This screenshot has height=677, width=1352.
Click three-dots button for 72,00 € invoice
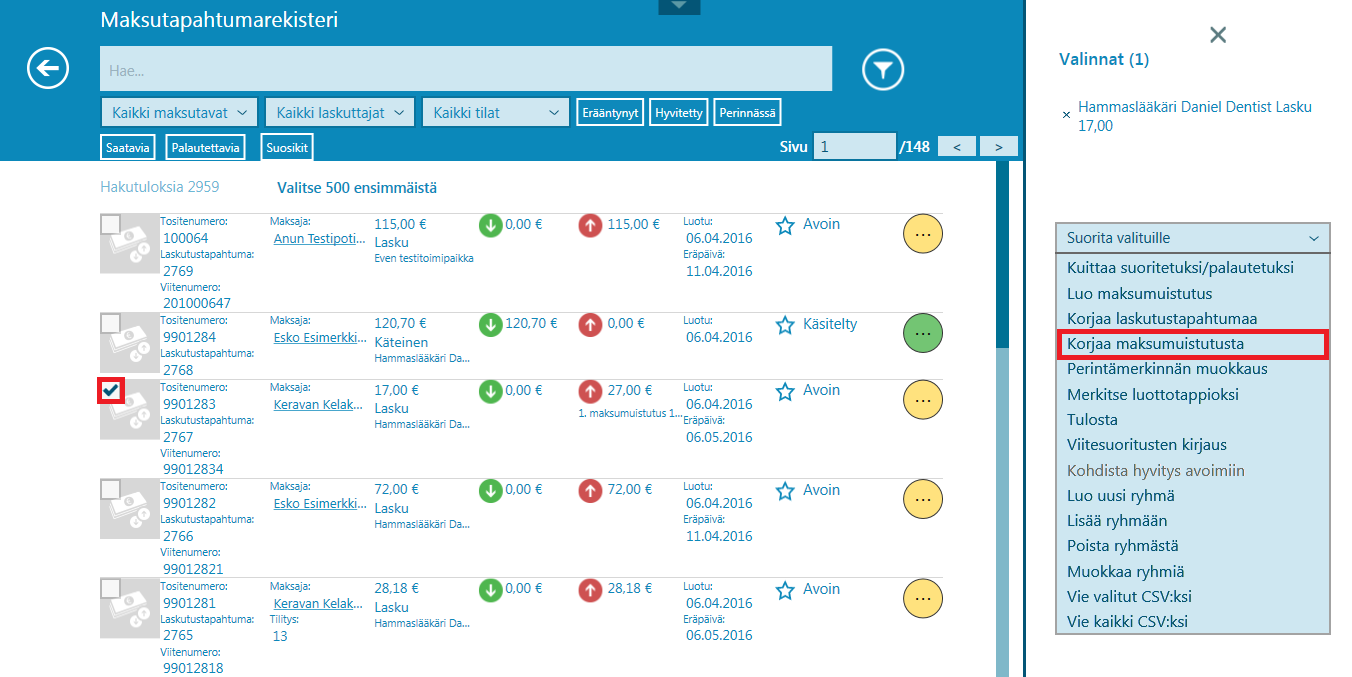pyautogui.click(x=922, y=498)
